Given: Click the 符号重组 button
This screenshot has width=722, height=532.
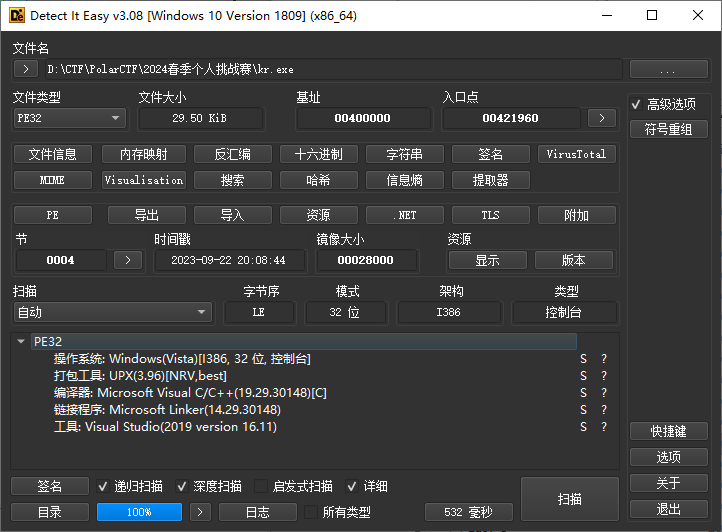Looking at the screenshot, I should click(x=669, y=129).
